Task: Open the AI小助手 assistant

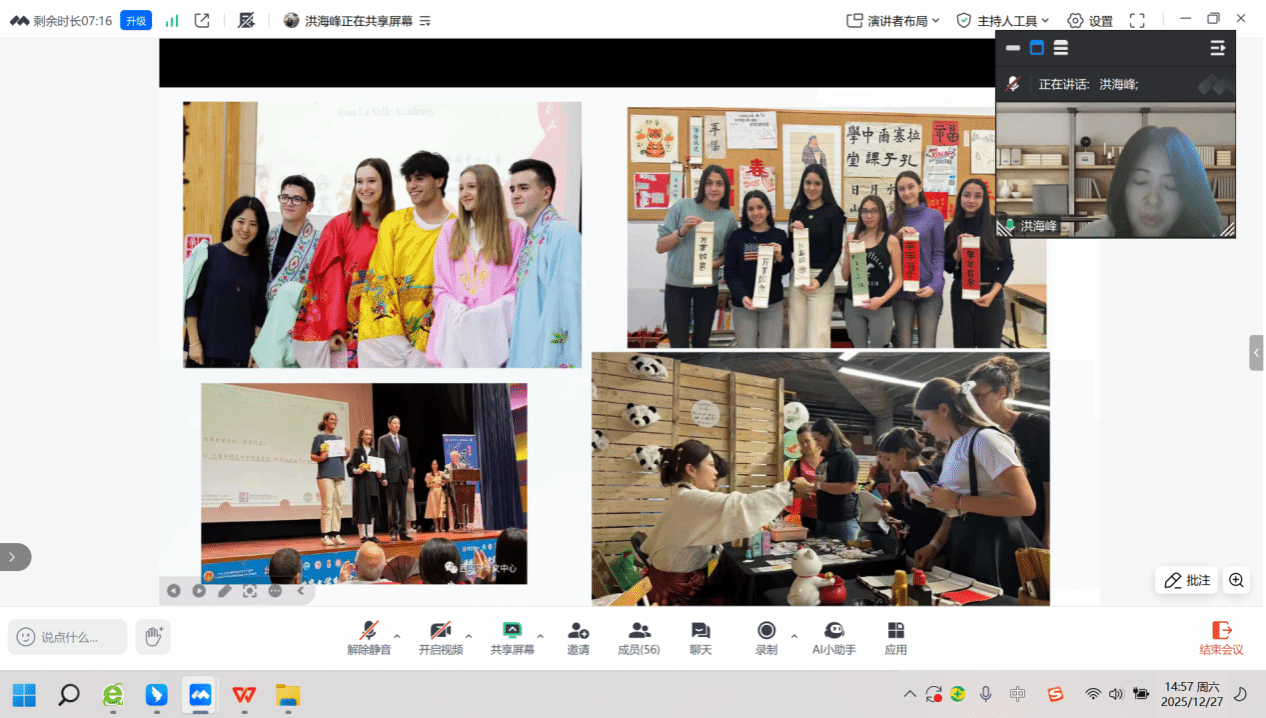Action: pos(833,638)
